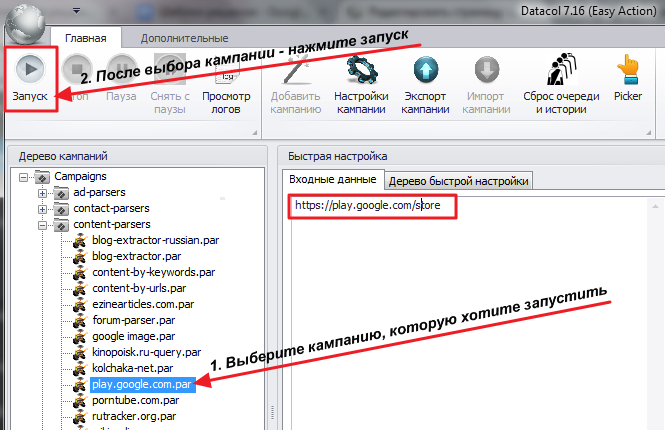Click Сброс очереди и истории icon

[561, 69]
